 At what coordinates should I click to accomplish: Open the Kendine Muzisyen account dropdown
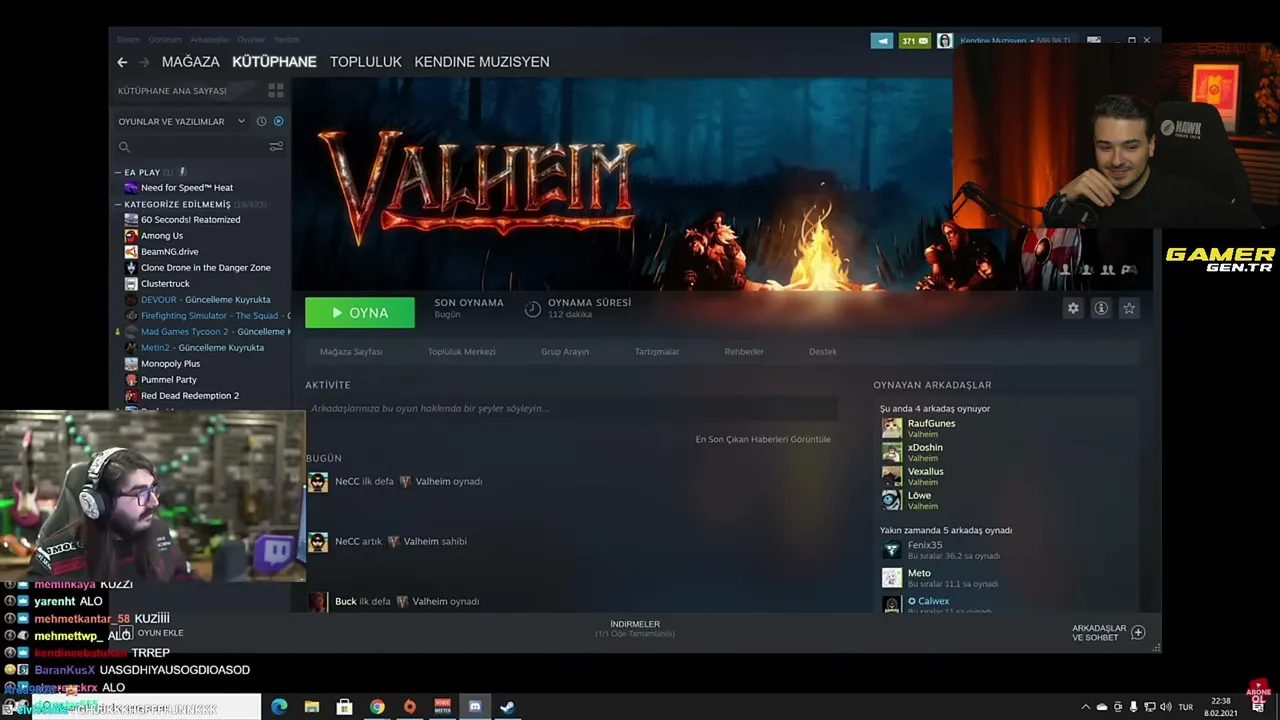coord(1014,41)
